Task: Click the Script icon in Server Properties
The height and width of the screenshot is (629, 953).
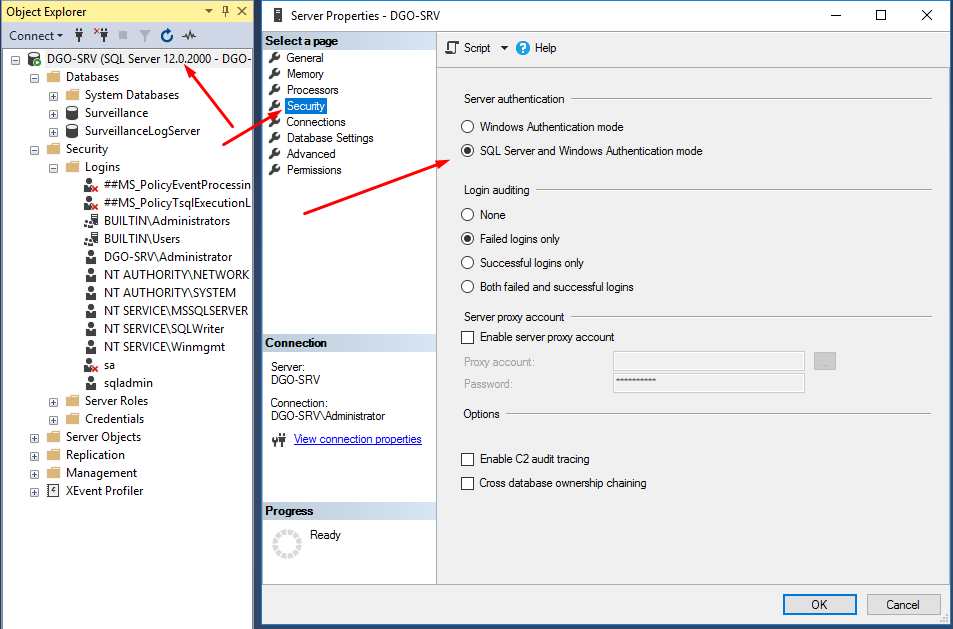Action: tap(452, 47)
